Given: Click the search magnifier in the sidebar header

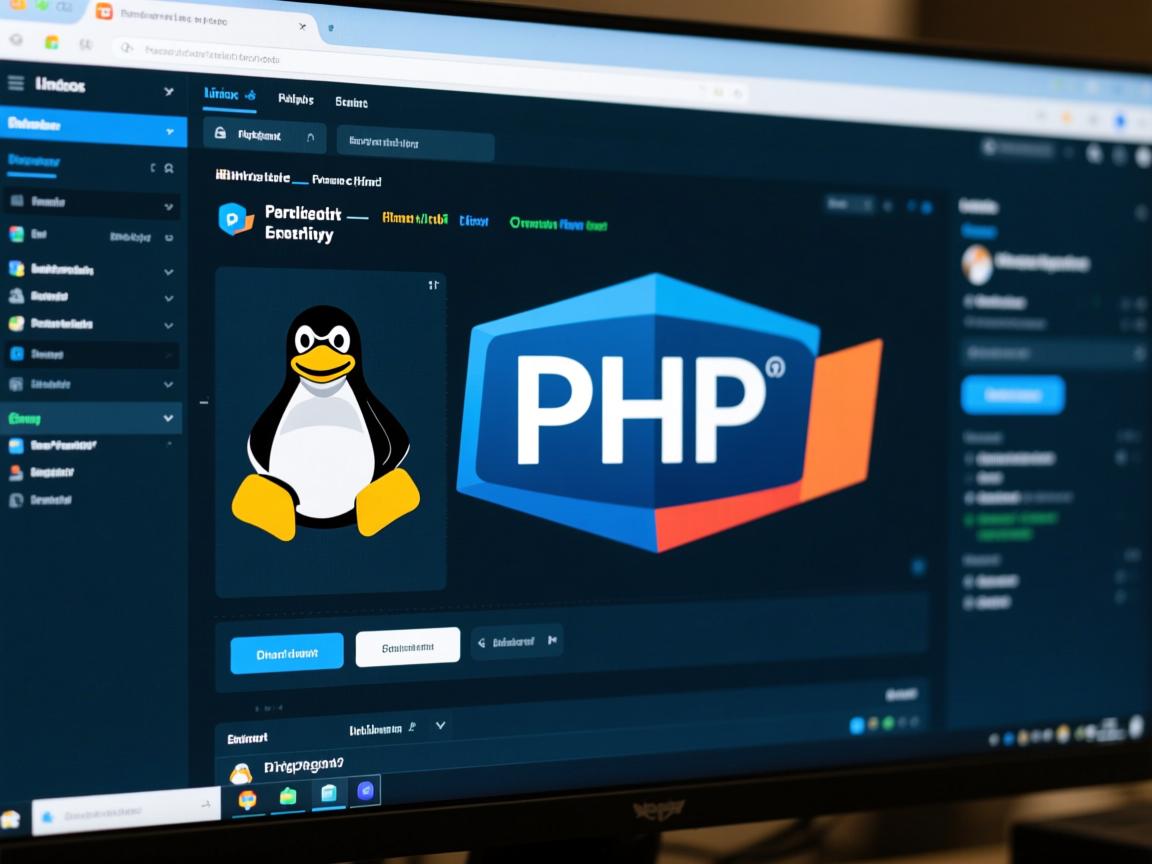Looking at the screenshot, I should (x=168, y=168).
